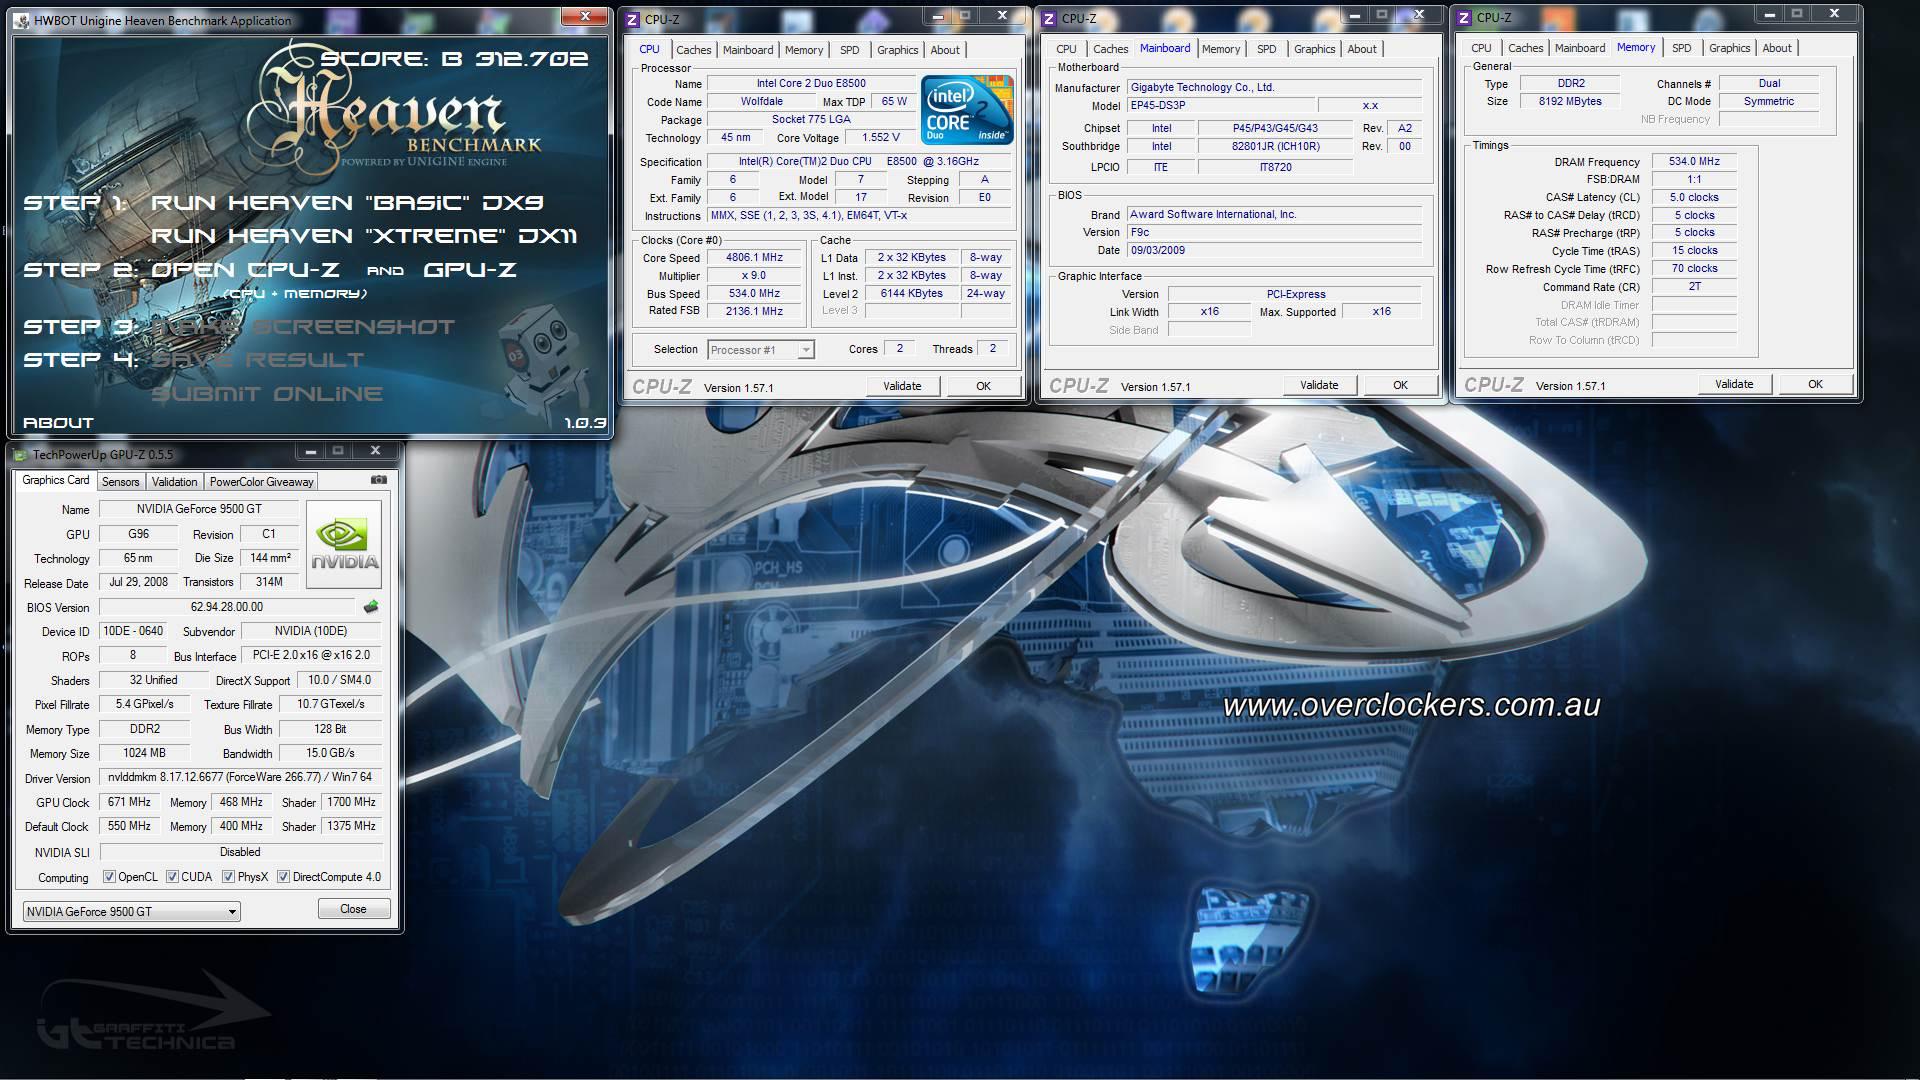Run Heaven "Basic" DX9 benchmark
Image resolution: width=1920 pixels, height=1080 pixels.
tap(347, 203)
